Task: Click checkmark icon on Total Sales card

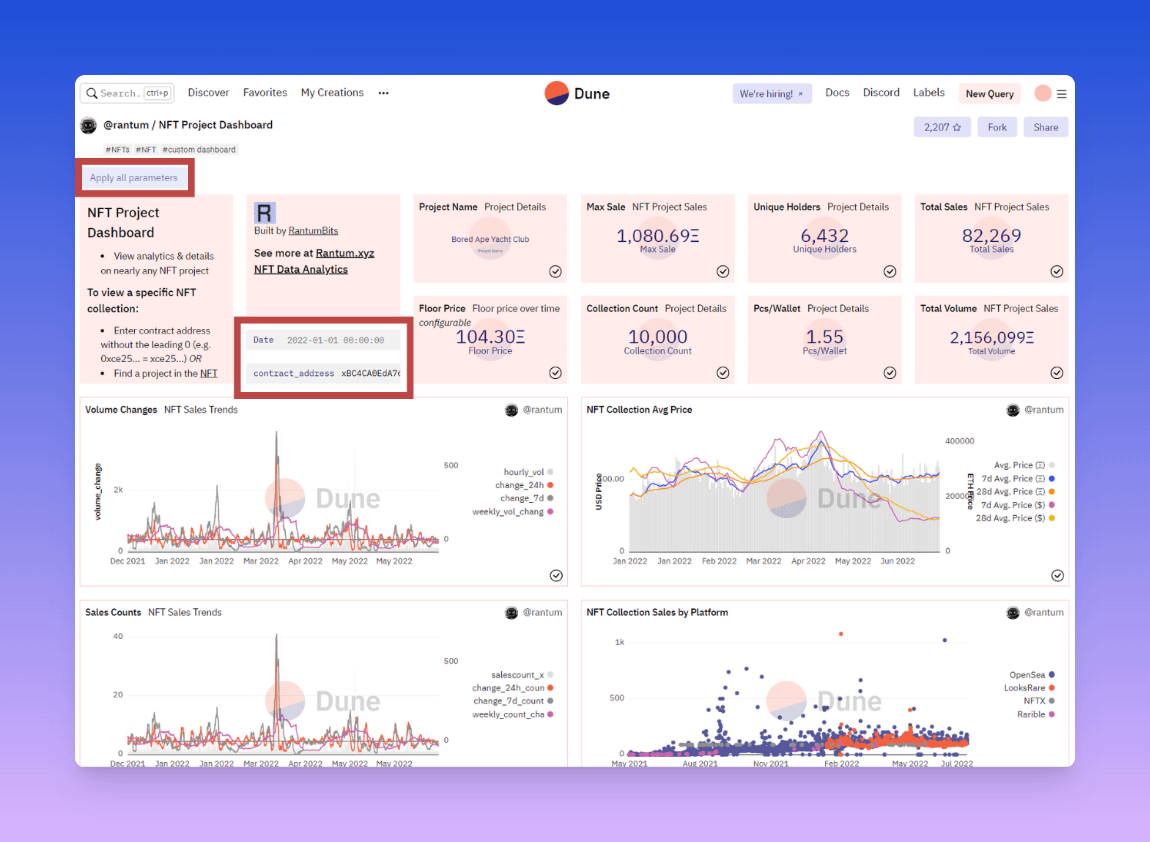Action: [x=1057, y=271]
